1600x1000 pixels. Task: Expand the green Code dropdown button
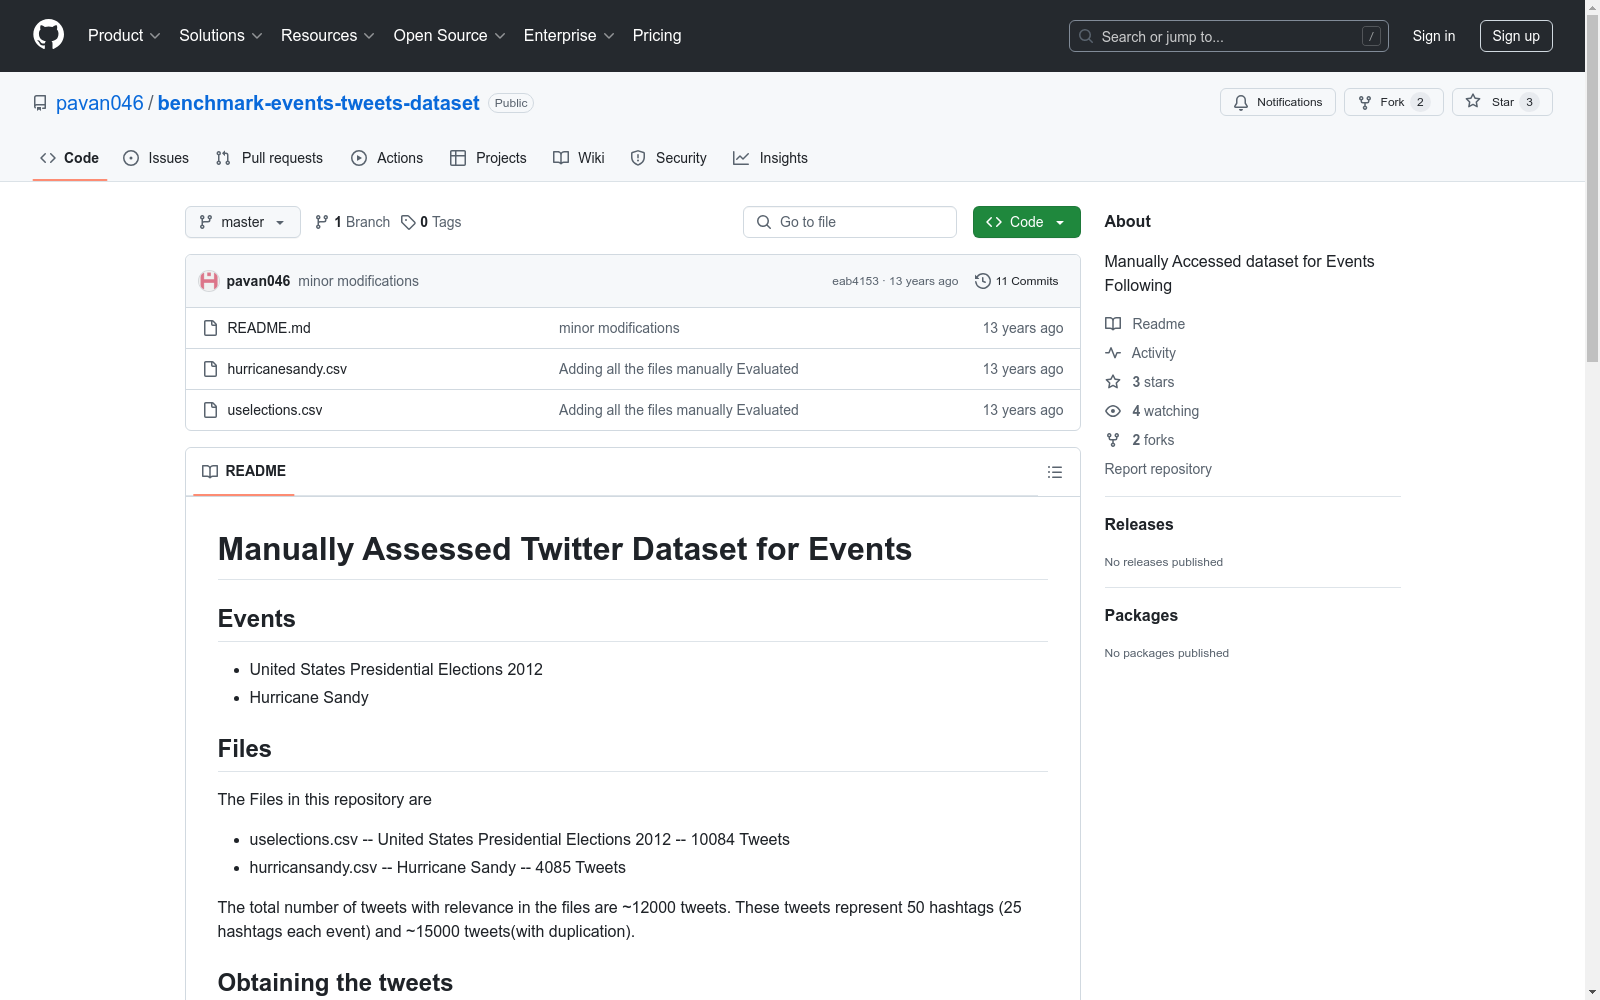(1027, 222)
